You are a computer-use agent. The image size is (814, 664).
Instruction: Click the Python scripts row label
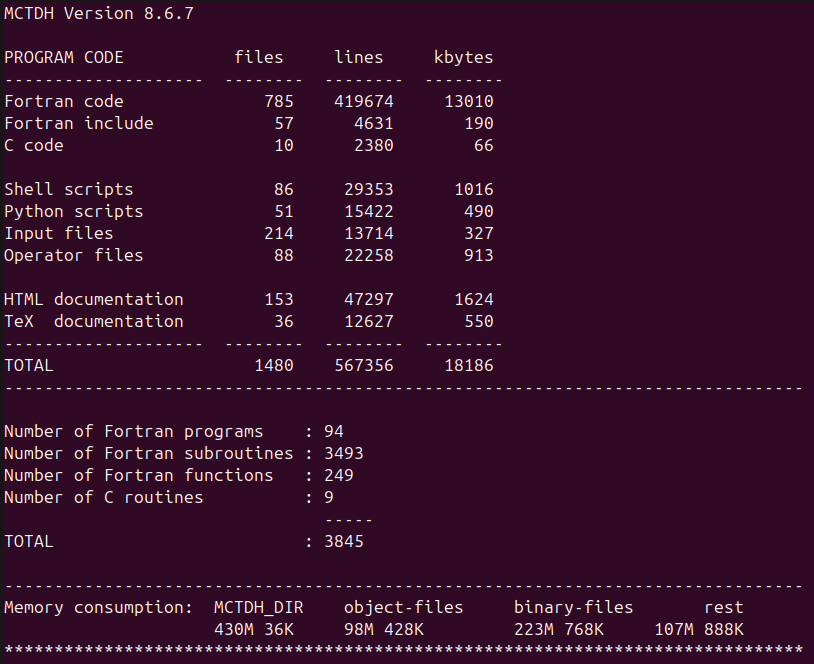pyautogui.click(x=74, y=211)
